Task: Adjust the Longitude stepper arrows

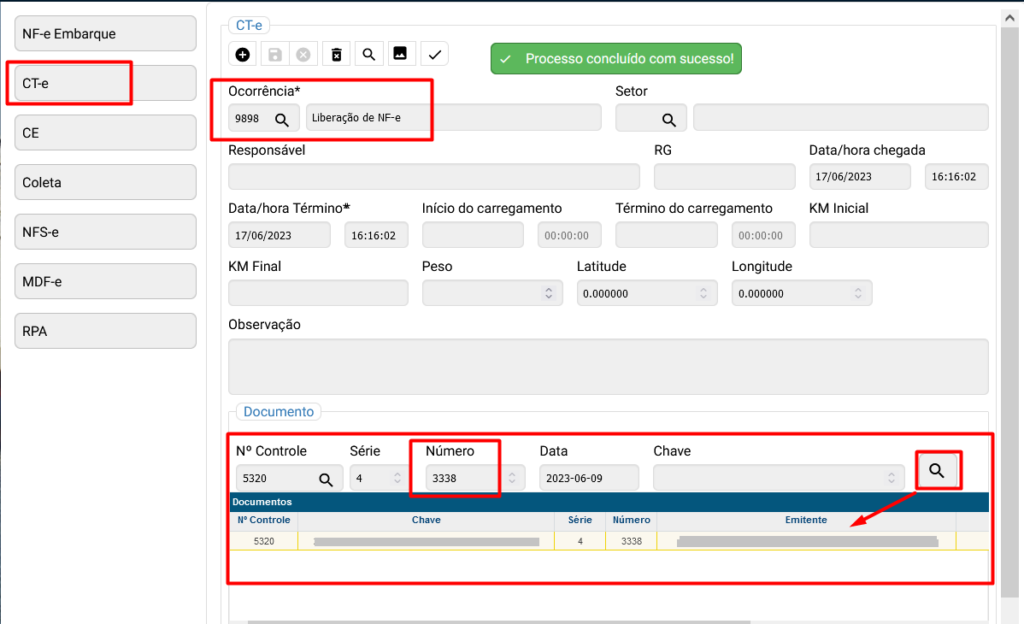Action: point(857,294)
